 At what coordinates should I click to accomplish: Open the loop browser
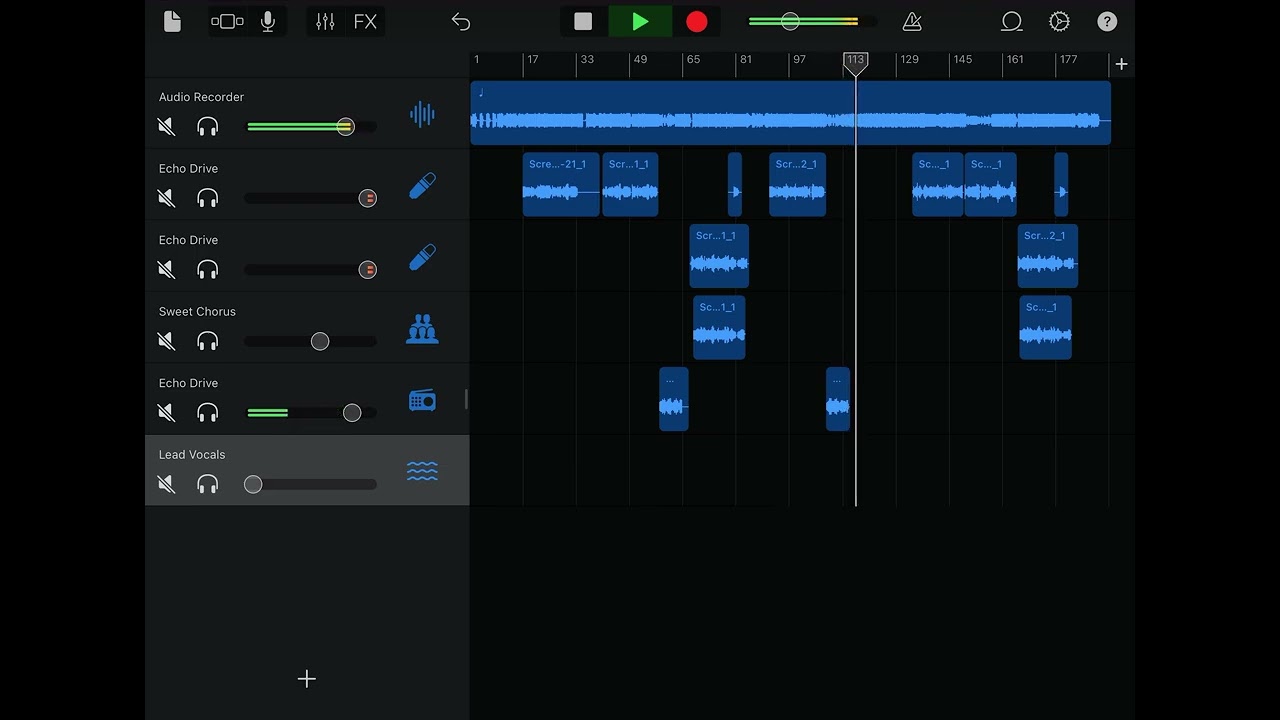coord(1012,21)
